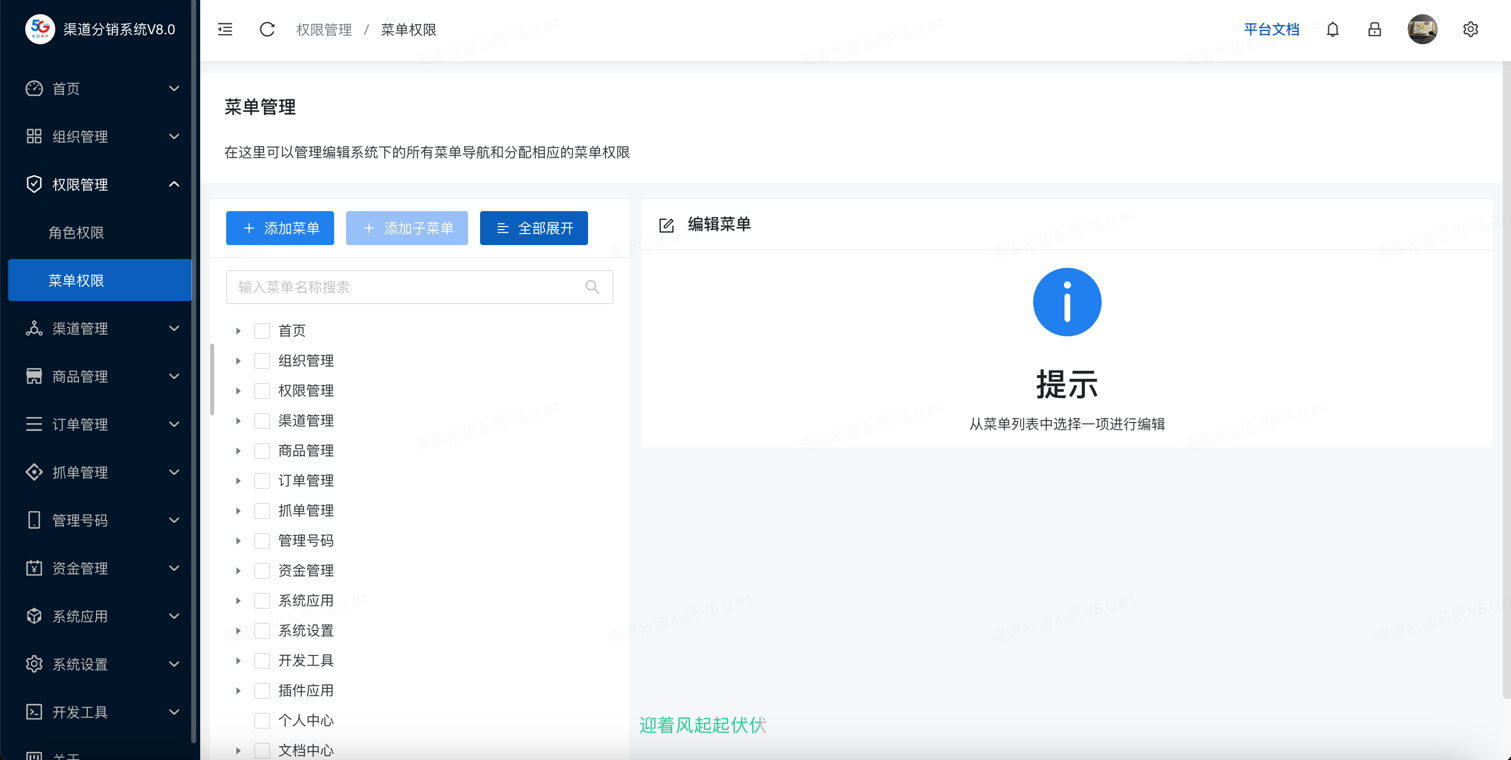Collapse the 权限管理 sidebar menu
Viewport: 1511px width, 760px height.
tap(100, 184)
